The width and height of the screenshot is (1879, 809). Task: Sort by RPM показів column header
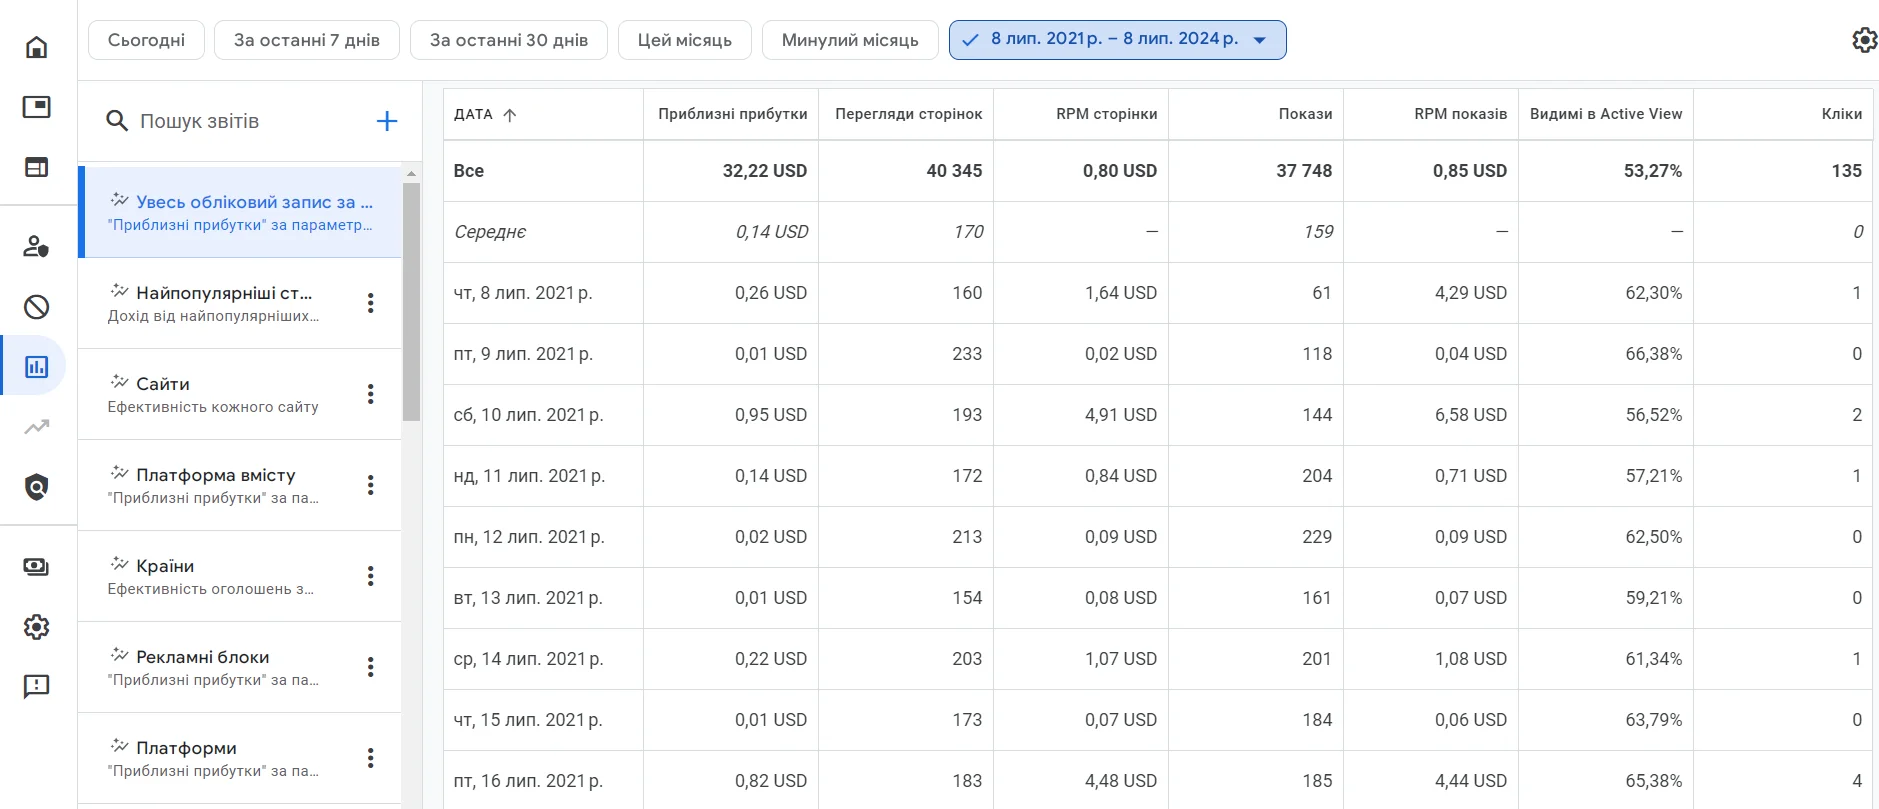1460,114
